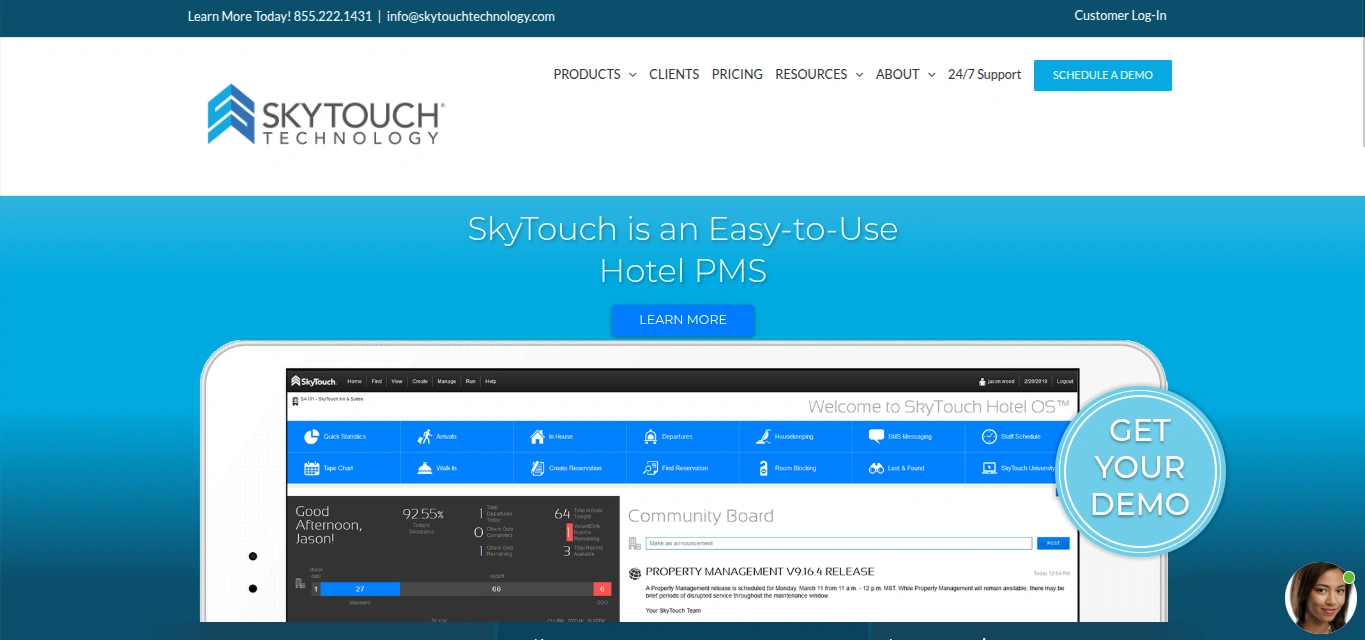1365x640 pixels.
Task: Click the Make an announcement field
Action: [838, 543]
